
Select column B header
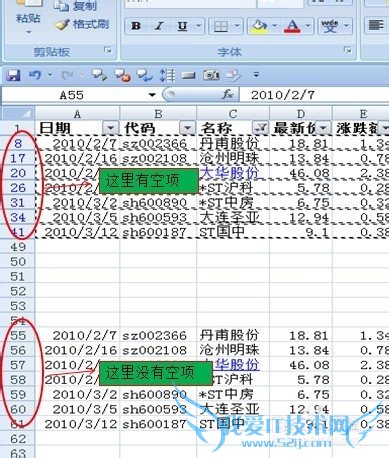pyautogui.click(x=158, y=114)
